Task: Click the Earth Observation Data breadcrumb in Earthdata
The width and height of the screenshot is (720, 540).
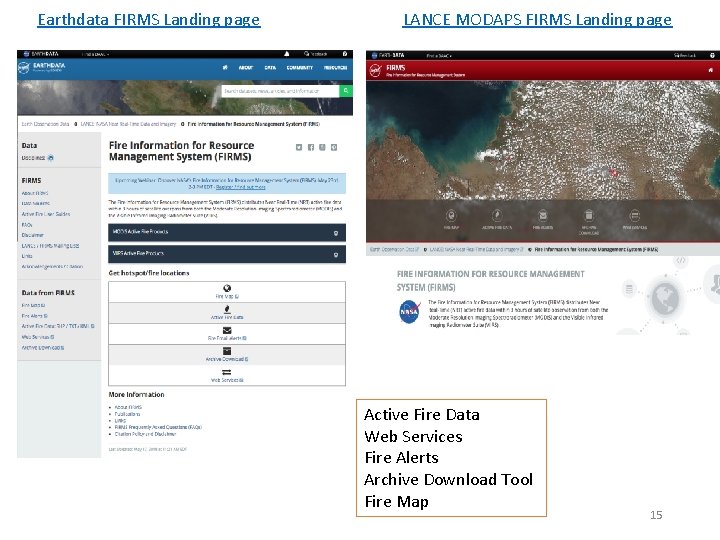Action: pos(45,124)
